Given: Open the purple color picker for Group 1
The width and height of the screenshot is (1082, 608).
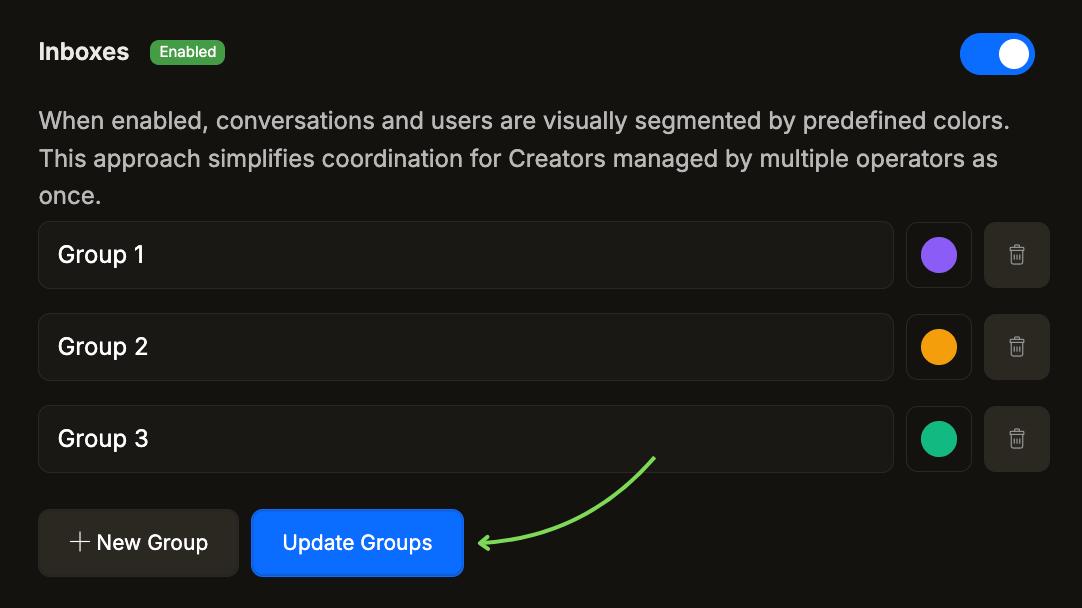Looking at the screenshot, I should [938, 255].
